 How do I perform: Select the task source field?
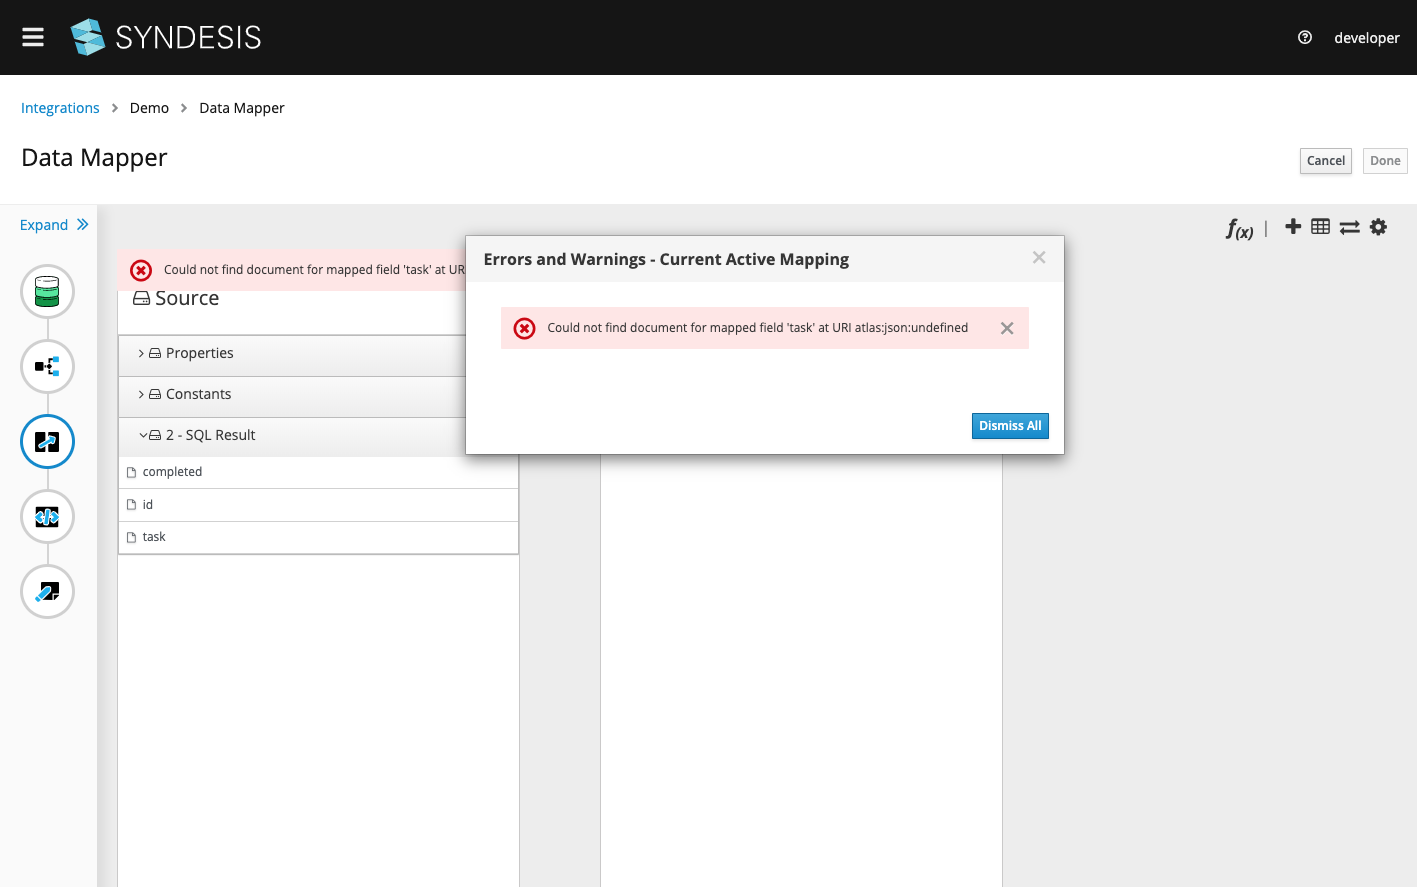click(318, 537)
